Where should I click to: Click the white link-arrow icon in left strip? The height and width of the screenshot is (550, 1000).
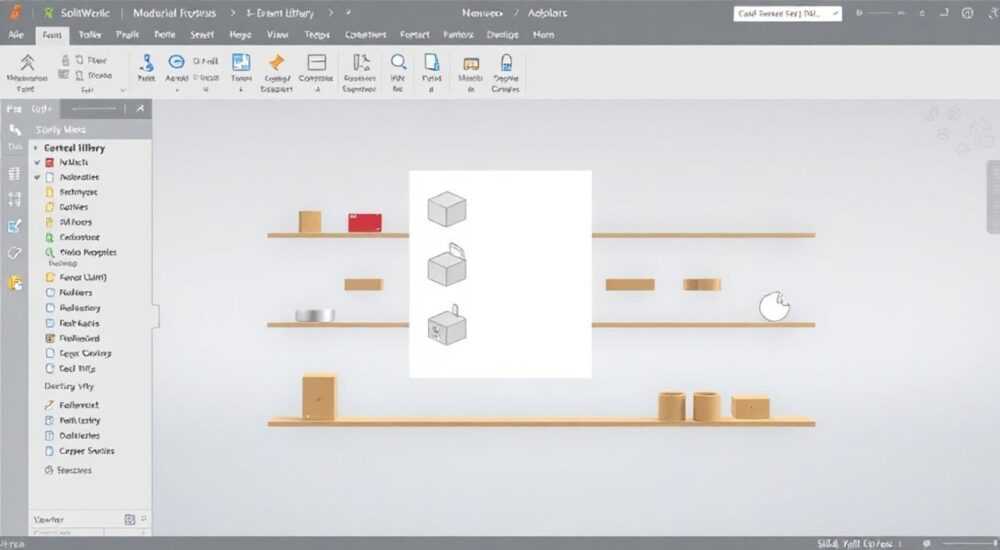pyautogui.click(x=15, y=130)
